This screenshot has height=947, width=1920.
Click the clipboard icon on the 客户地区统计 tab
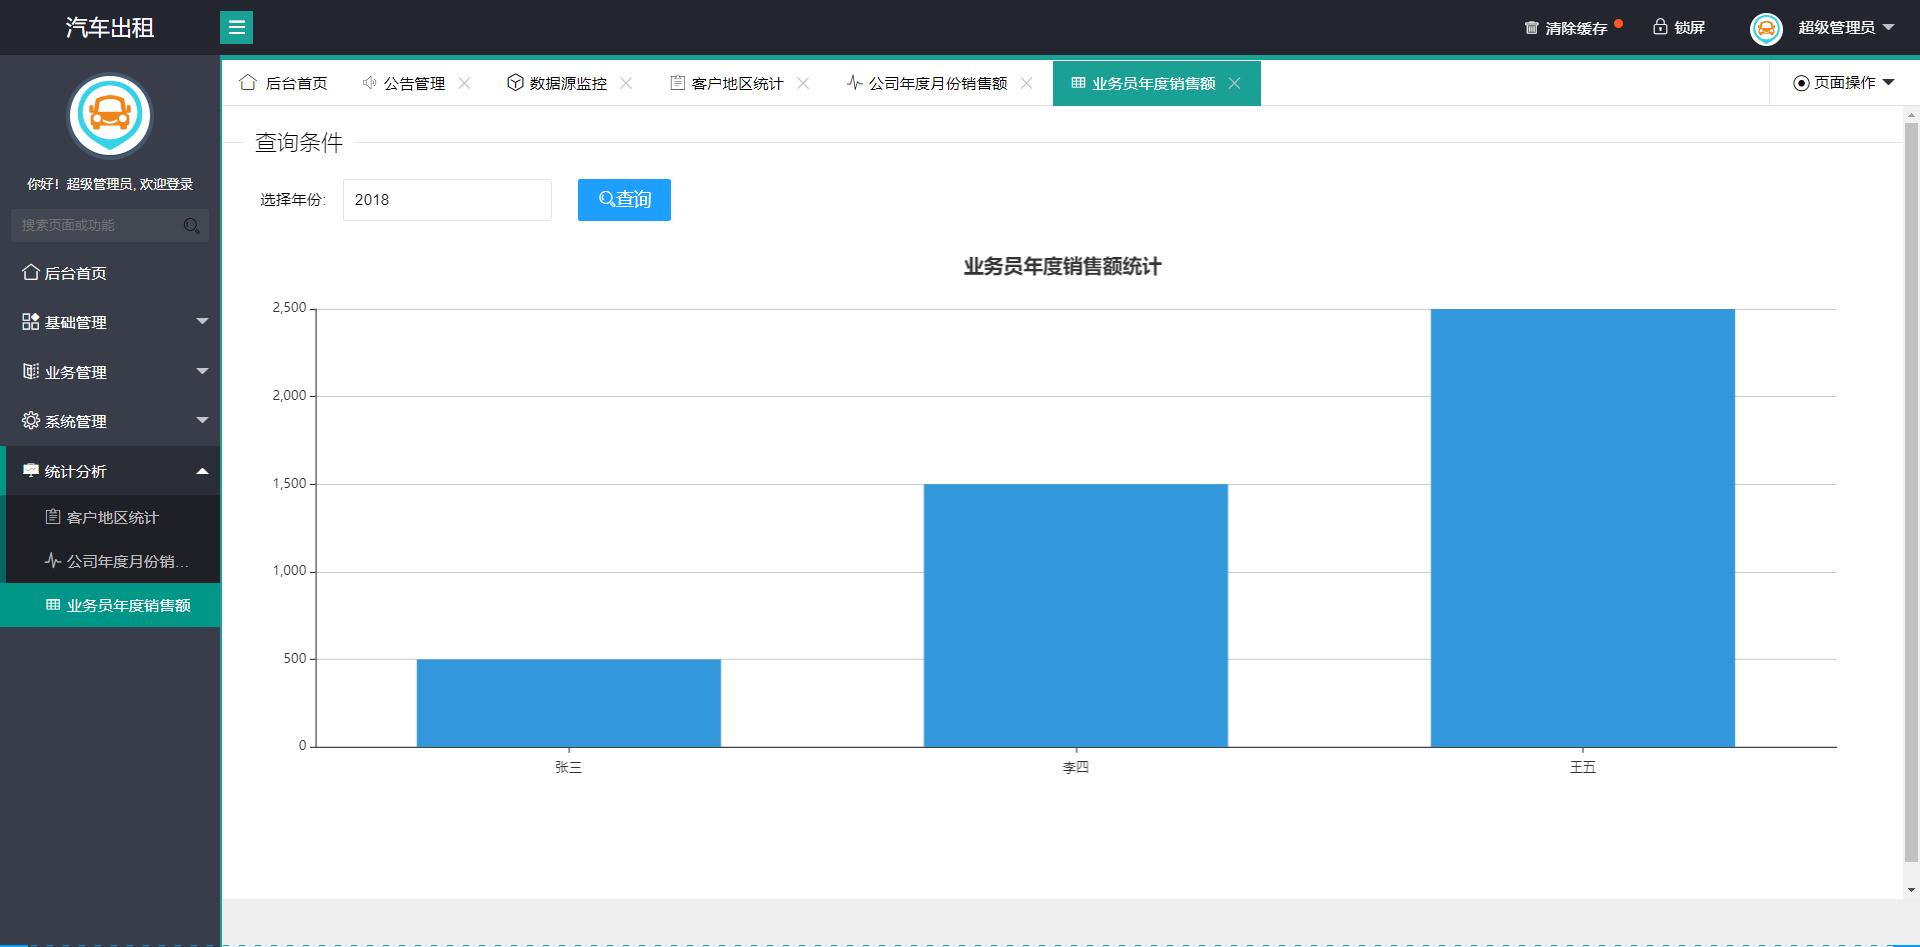(x=677, y=82)
